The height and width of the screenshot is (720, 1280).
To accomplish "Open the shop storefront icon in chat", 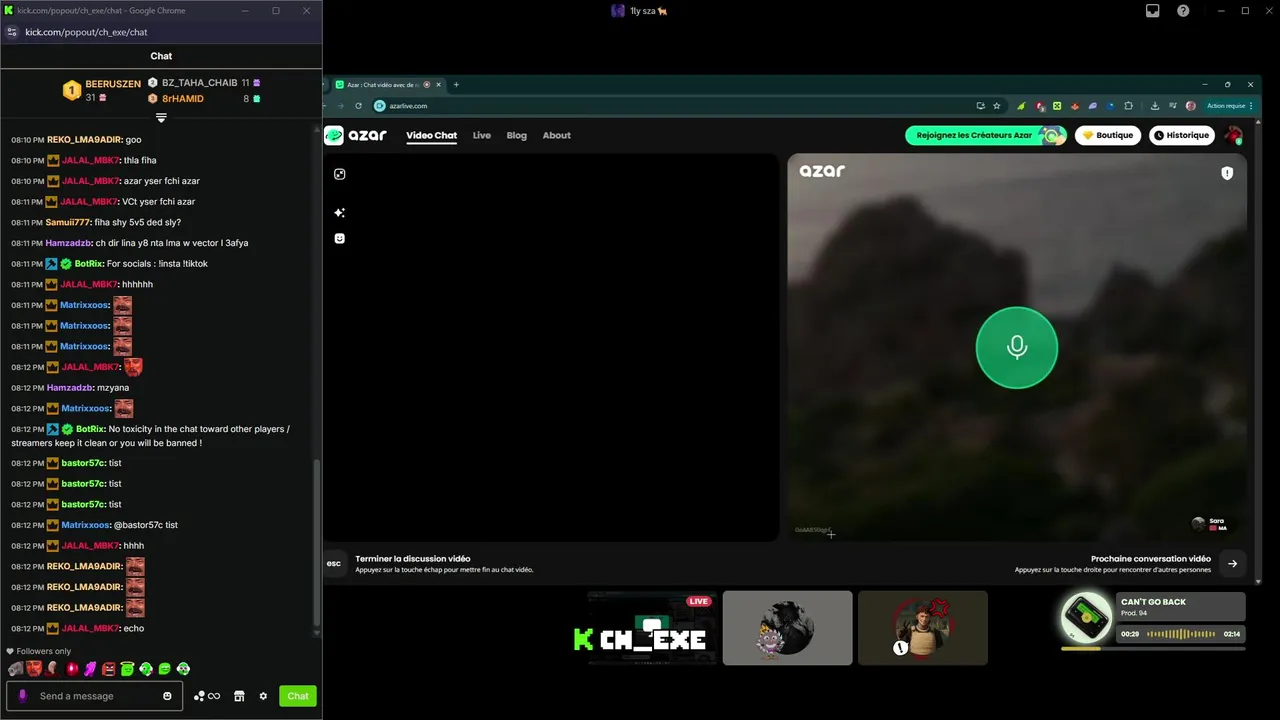I will [239, 696].
